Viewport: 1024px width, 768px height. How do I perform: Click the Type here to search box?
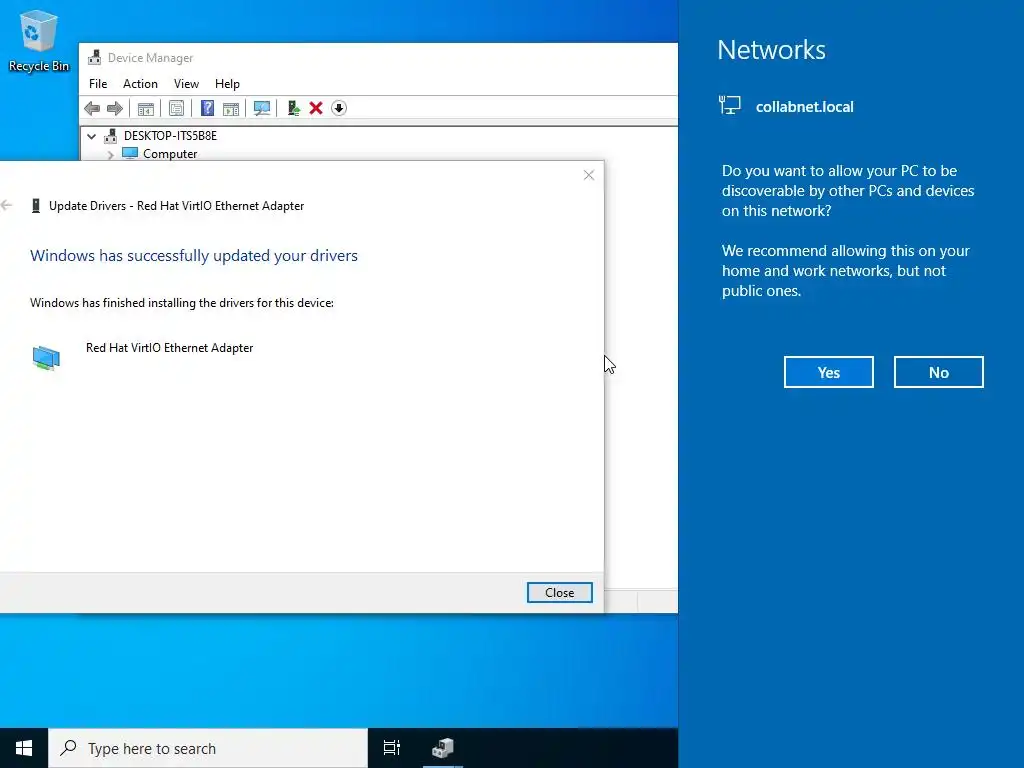pos(208,748)
